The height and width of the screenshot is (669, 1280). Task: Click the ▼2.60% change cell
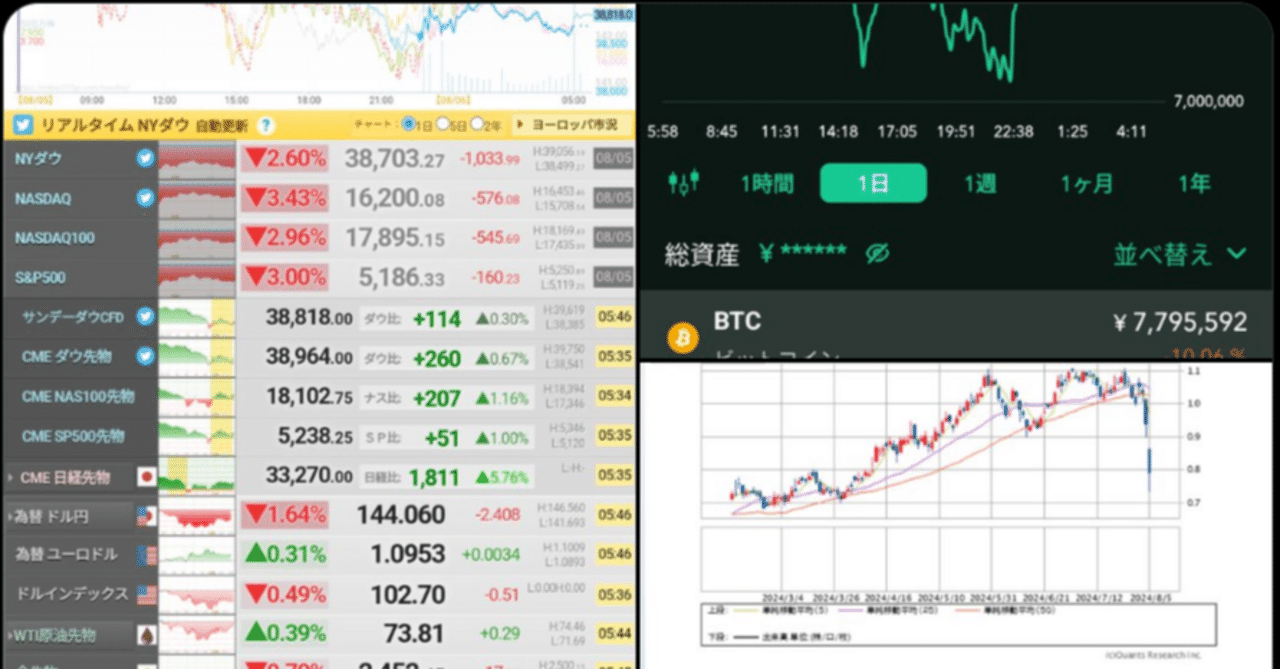286,158
